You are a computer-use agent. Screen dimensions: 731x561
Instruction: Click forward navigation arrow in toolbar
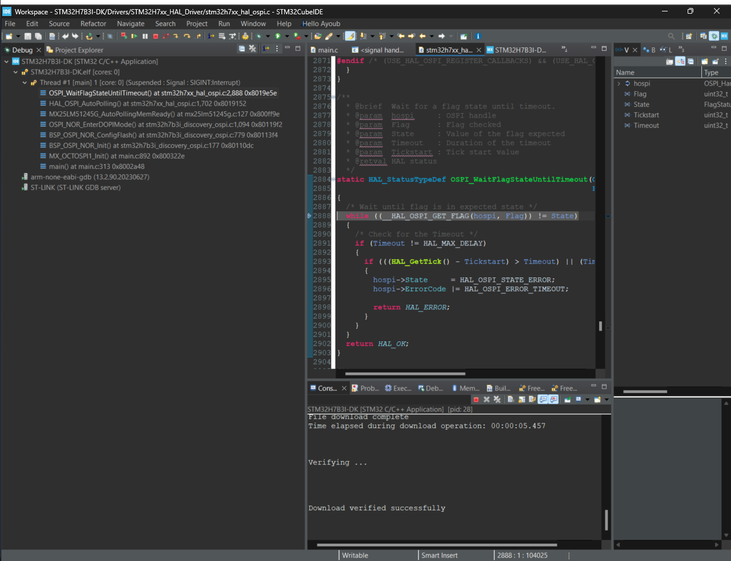coord(441,36)
